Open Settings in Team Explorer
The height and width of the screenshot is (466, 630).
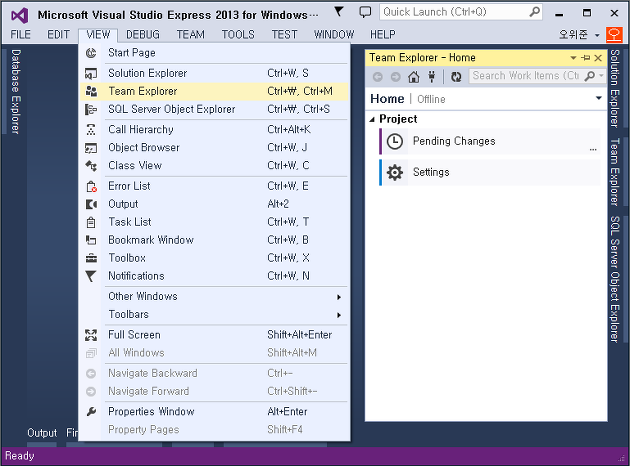click(x=489, y=172)
